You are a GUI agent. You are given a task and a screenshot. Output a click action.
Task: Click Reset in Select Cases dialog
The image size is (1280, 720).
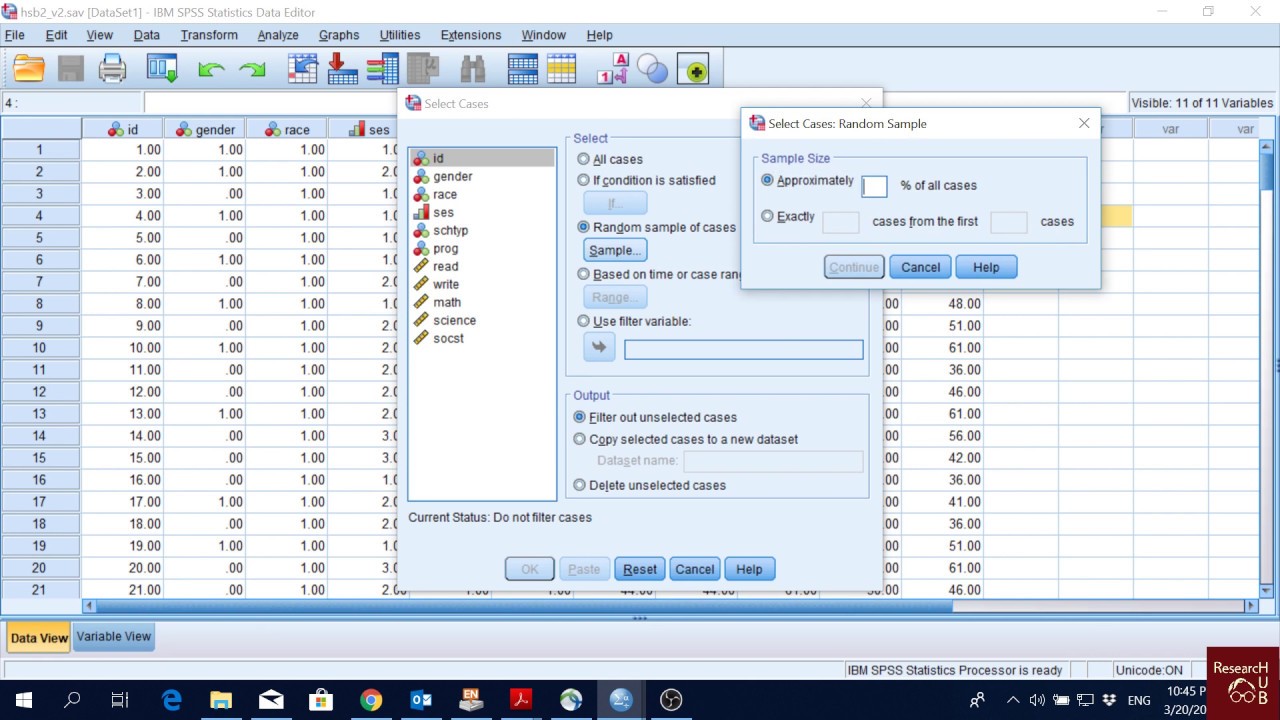tap(640, 569)
